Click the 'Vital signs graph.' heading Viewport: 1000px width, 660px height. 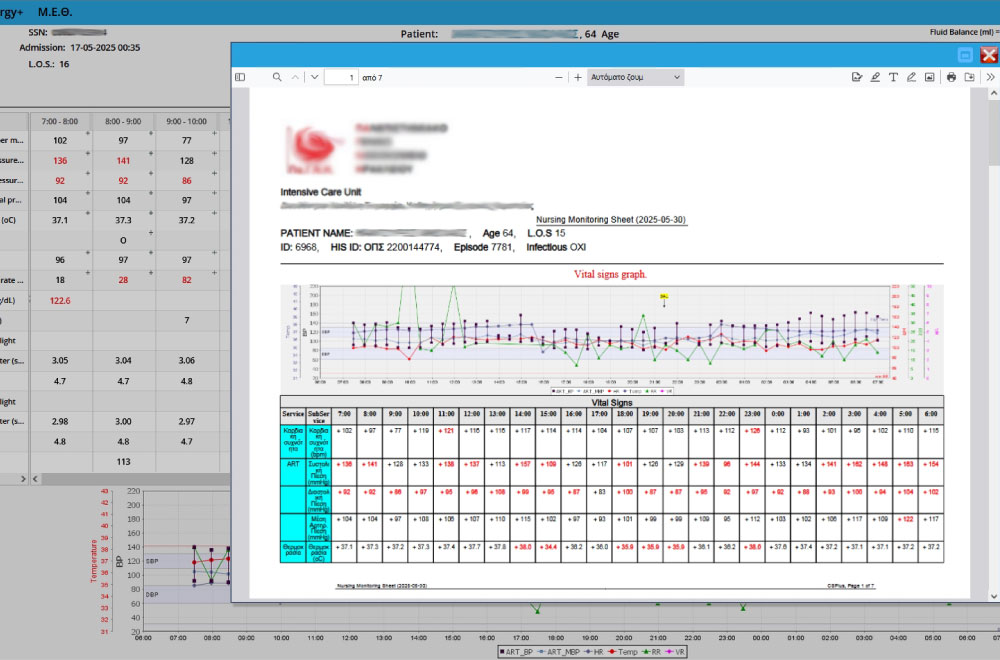pyautogui.click(x=610, y=274)
